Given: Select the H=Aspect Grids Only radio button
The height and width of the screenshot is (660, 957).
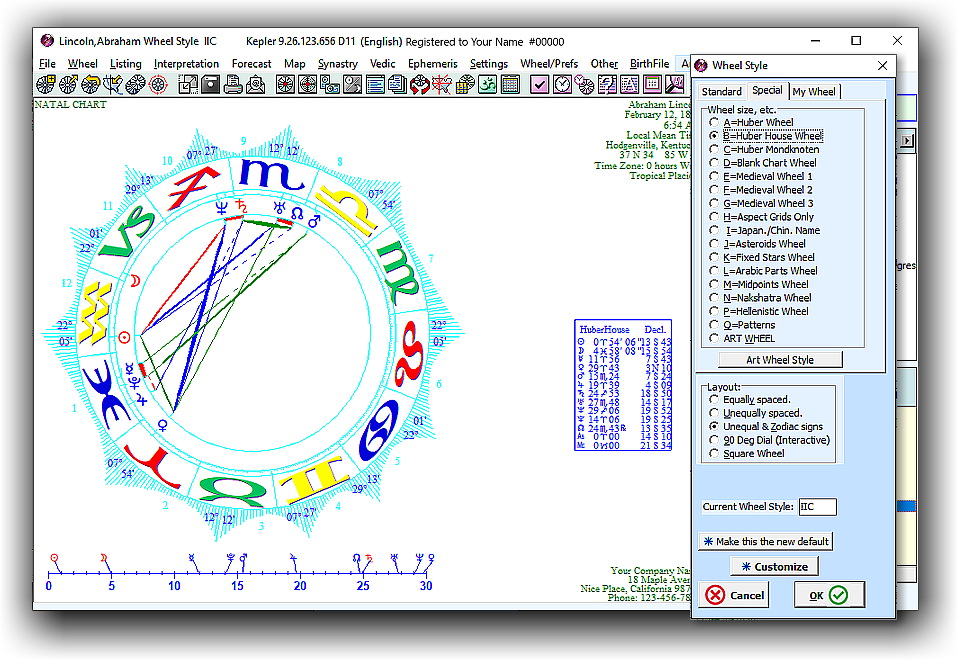Looking at the screenshot, I should [x=714, y=217].
